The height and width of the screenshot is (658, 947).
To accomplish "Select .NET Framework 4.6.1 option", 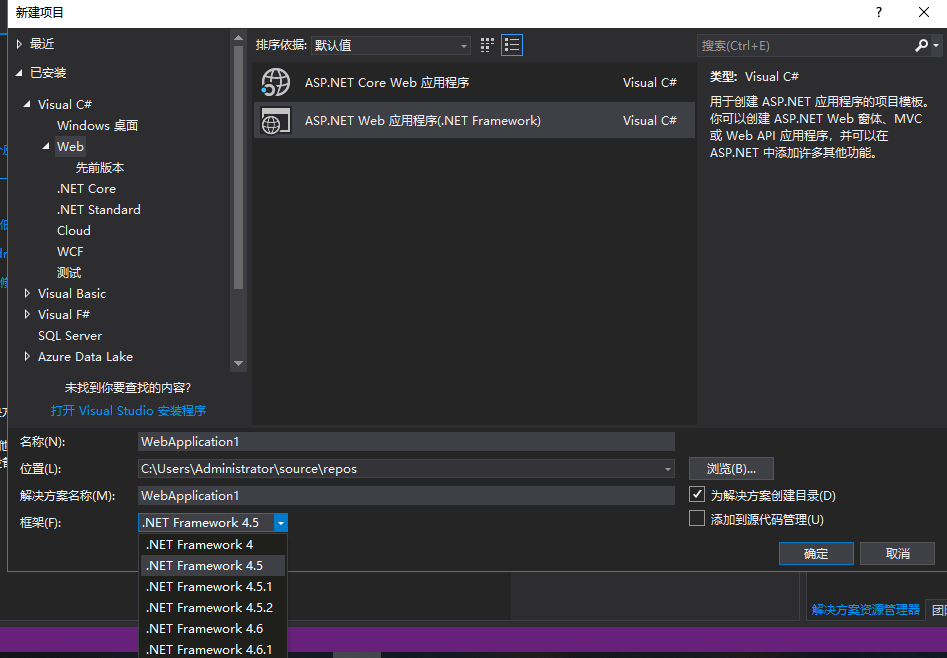I will point(213,650).
